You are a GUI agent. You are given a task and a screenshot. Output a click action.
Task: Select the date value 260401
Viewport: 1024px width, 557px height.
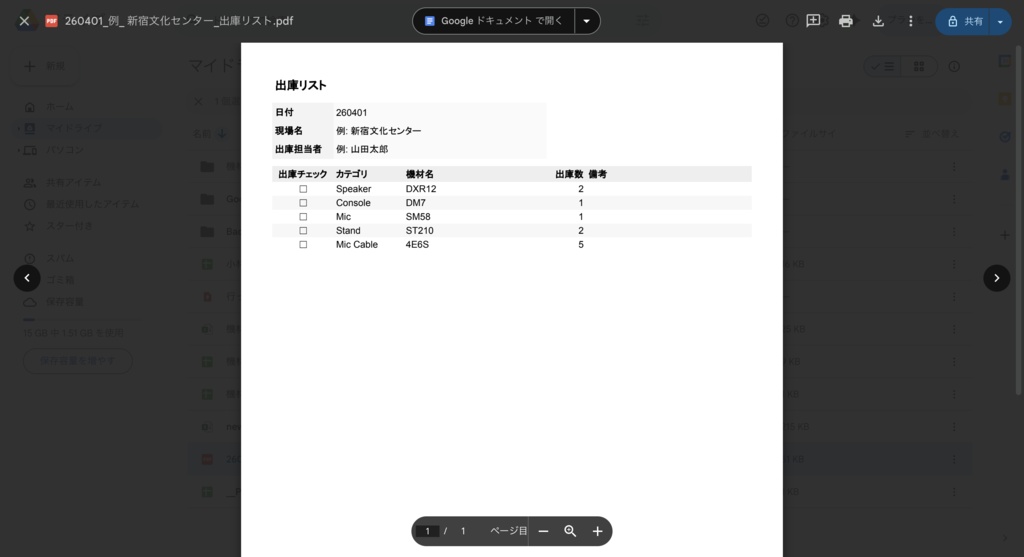pos(351,112)
